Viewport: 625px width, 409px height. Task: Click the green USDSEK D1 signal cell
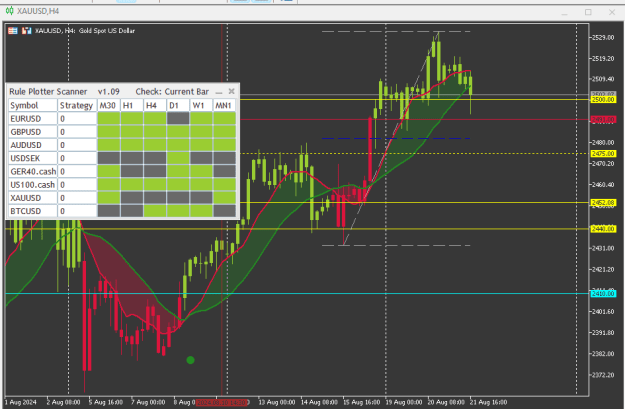click(178, 158)
